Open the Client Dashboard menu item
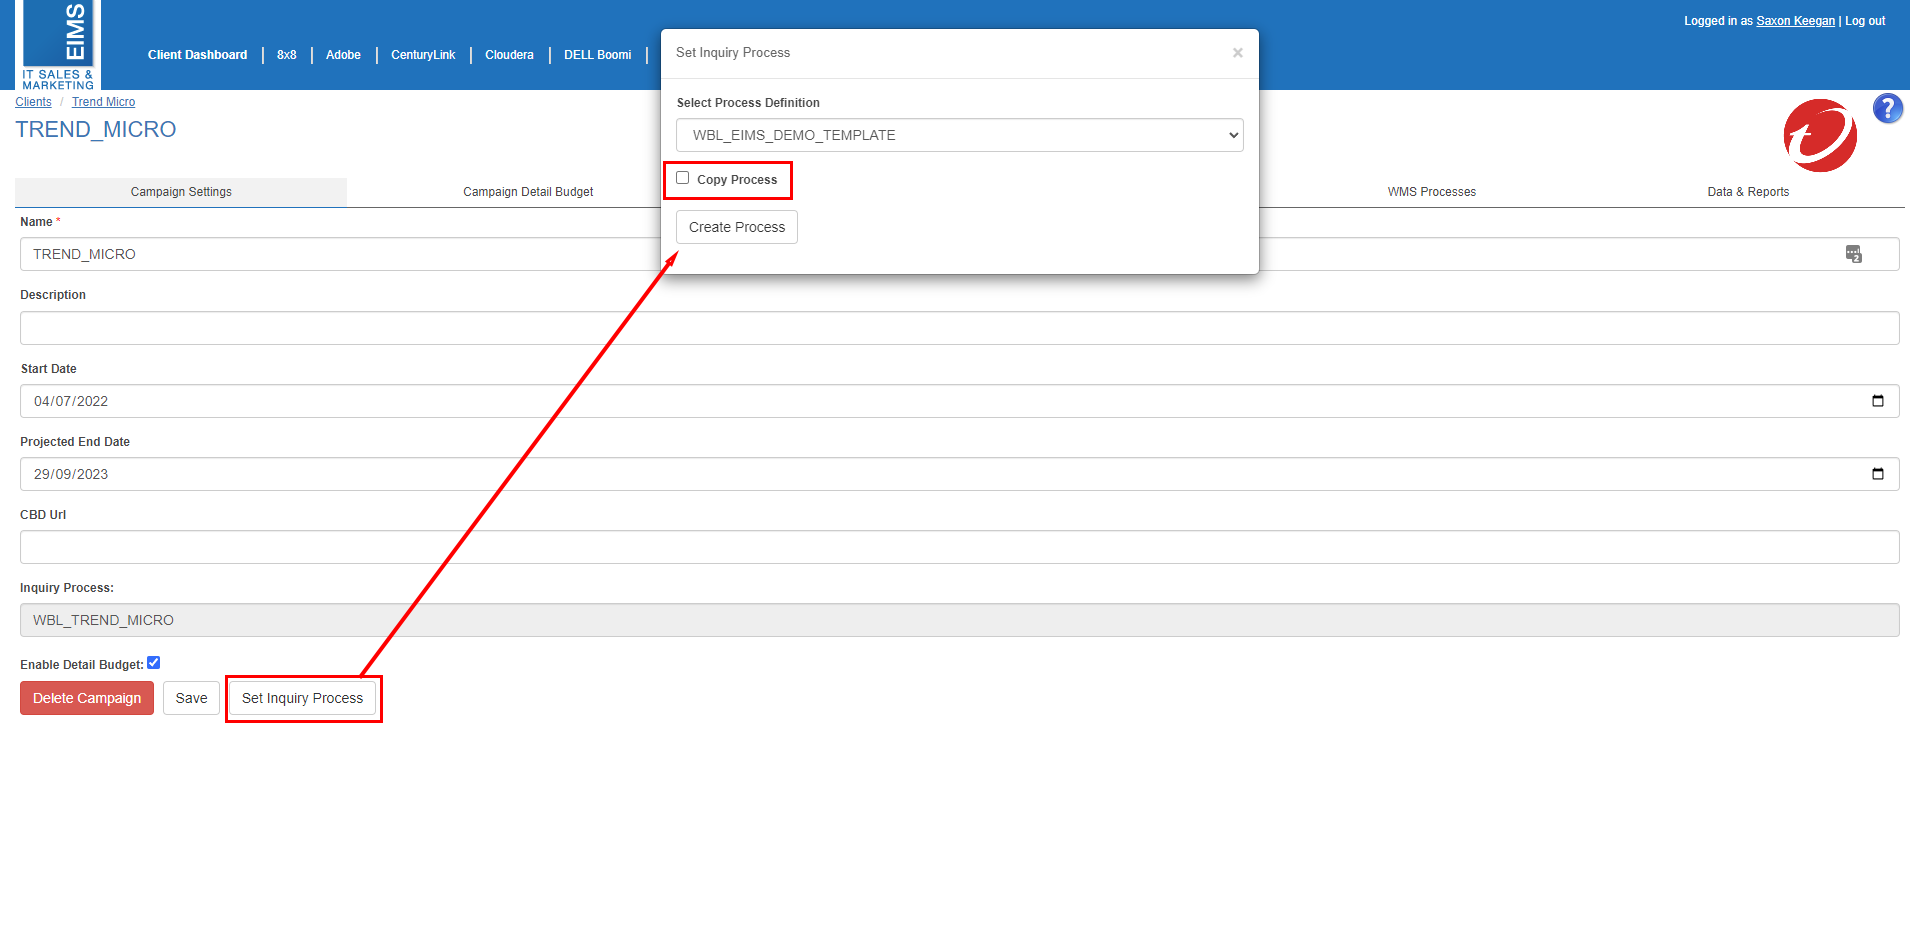Screen dimensions: 1910x930 pos(197,55)
